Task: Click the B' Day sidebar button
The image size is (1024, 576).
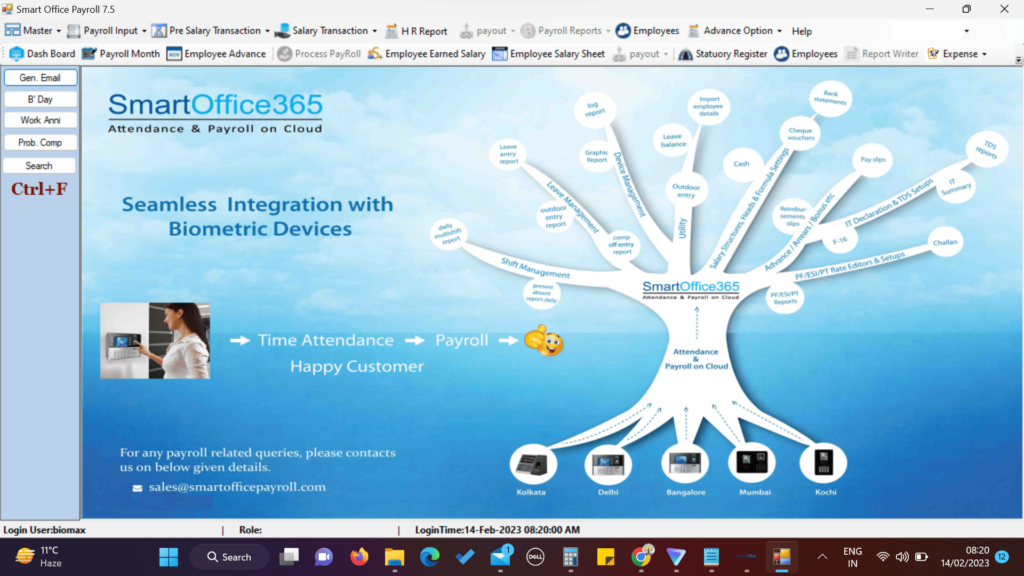Action: click(40, 99)
